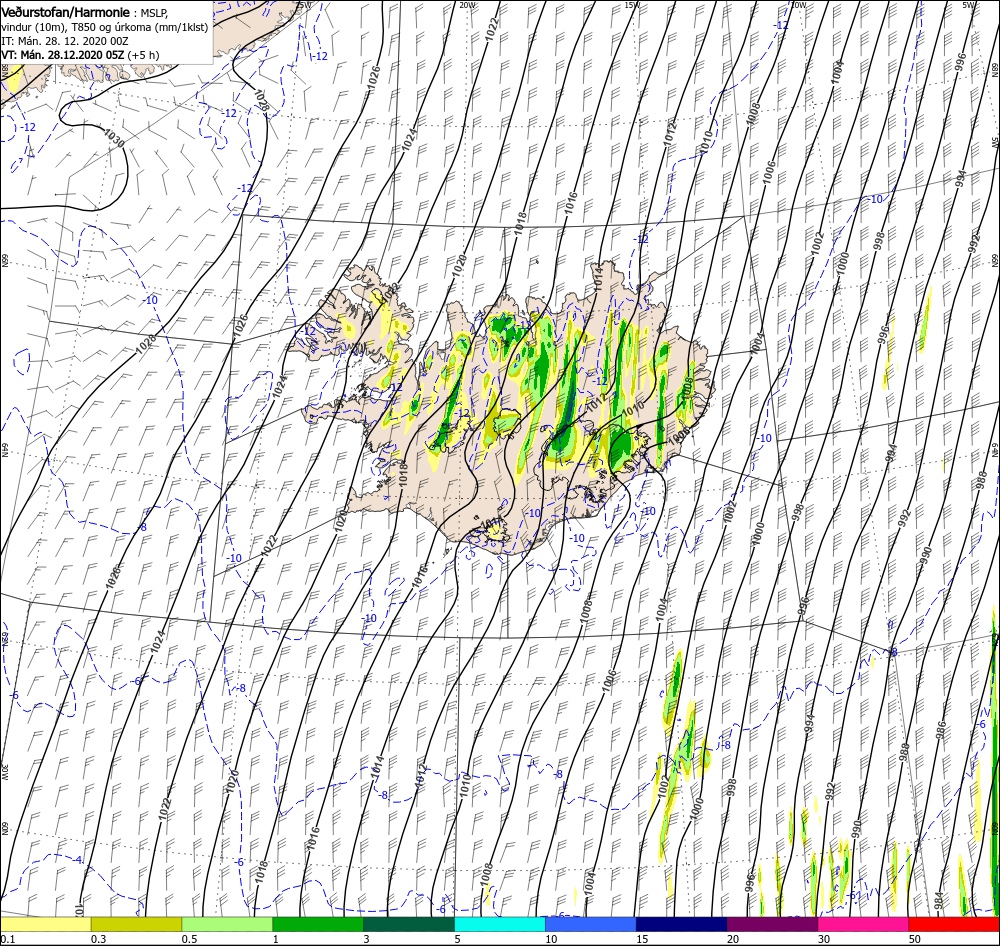The width and height of the screenshot is (1000, 946).
Task: Click the legend value '20' label
Action: pyautogui.click(x=733, y=939)
